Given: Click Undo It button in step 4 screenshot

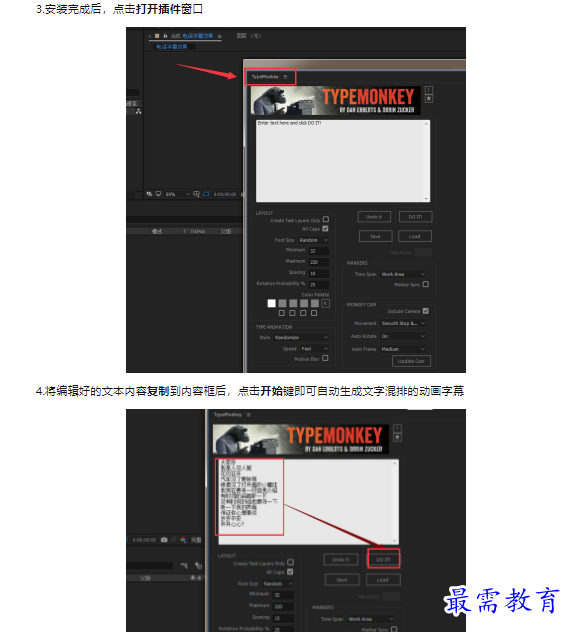Looking at the screenshot, I should [x=341, y=559].
